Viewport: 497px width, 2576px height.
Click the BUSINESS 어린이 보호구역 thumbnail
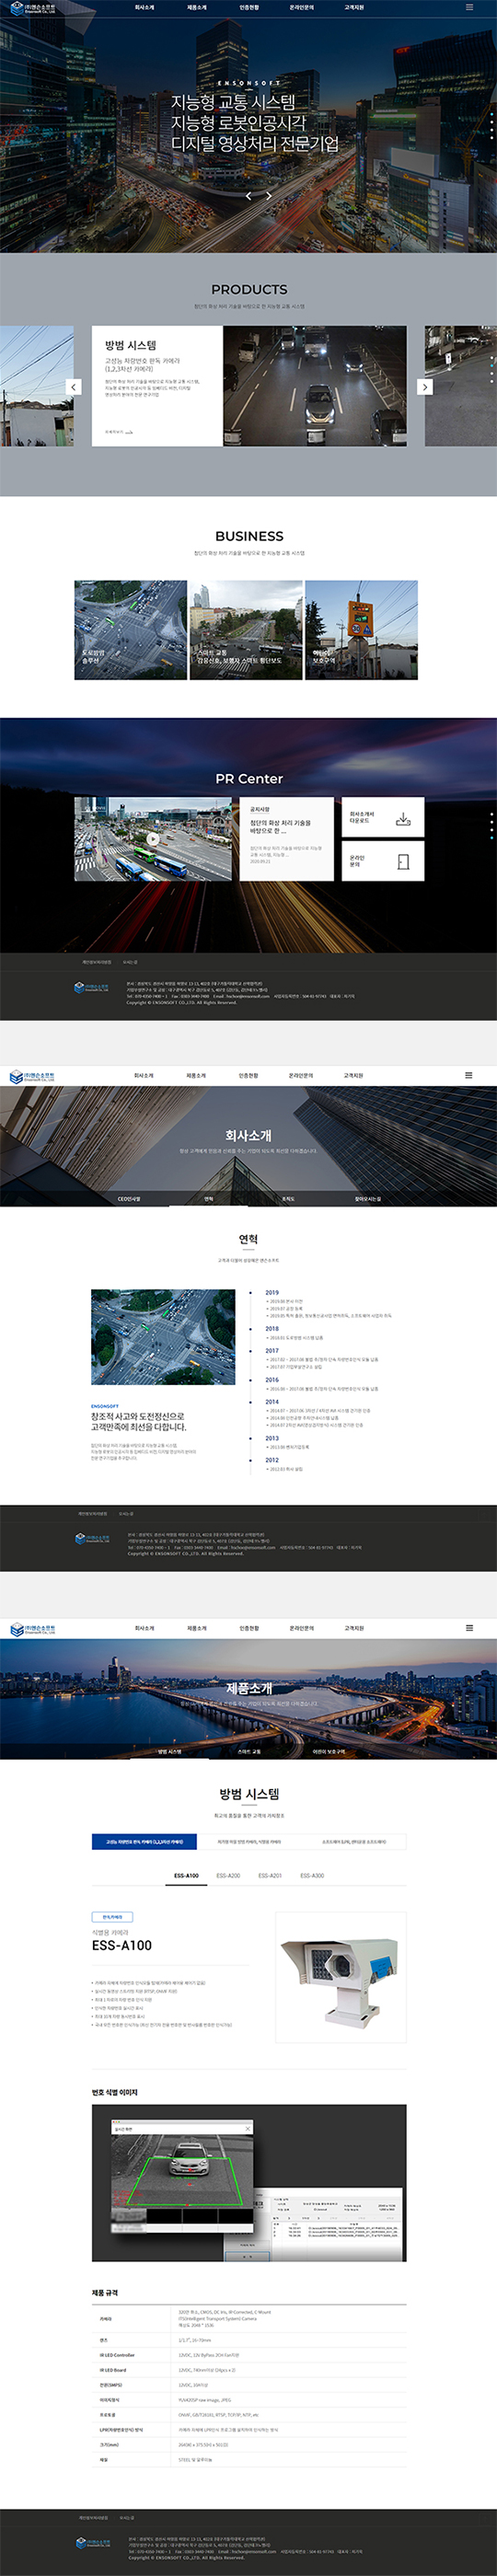361,630
